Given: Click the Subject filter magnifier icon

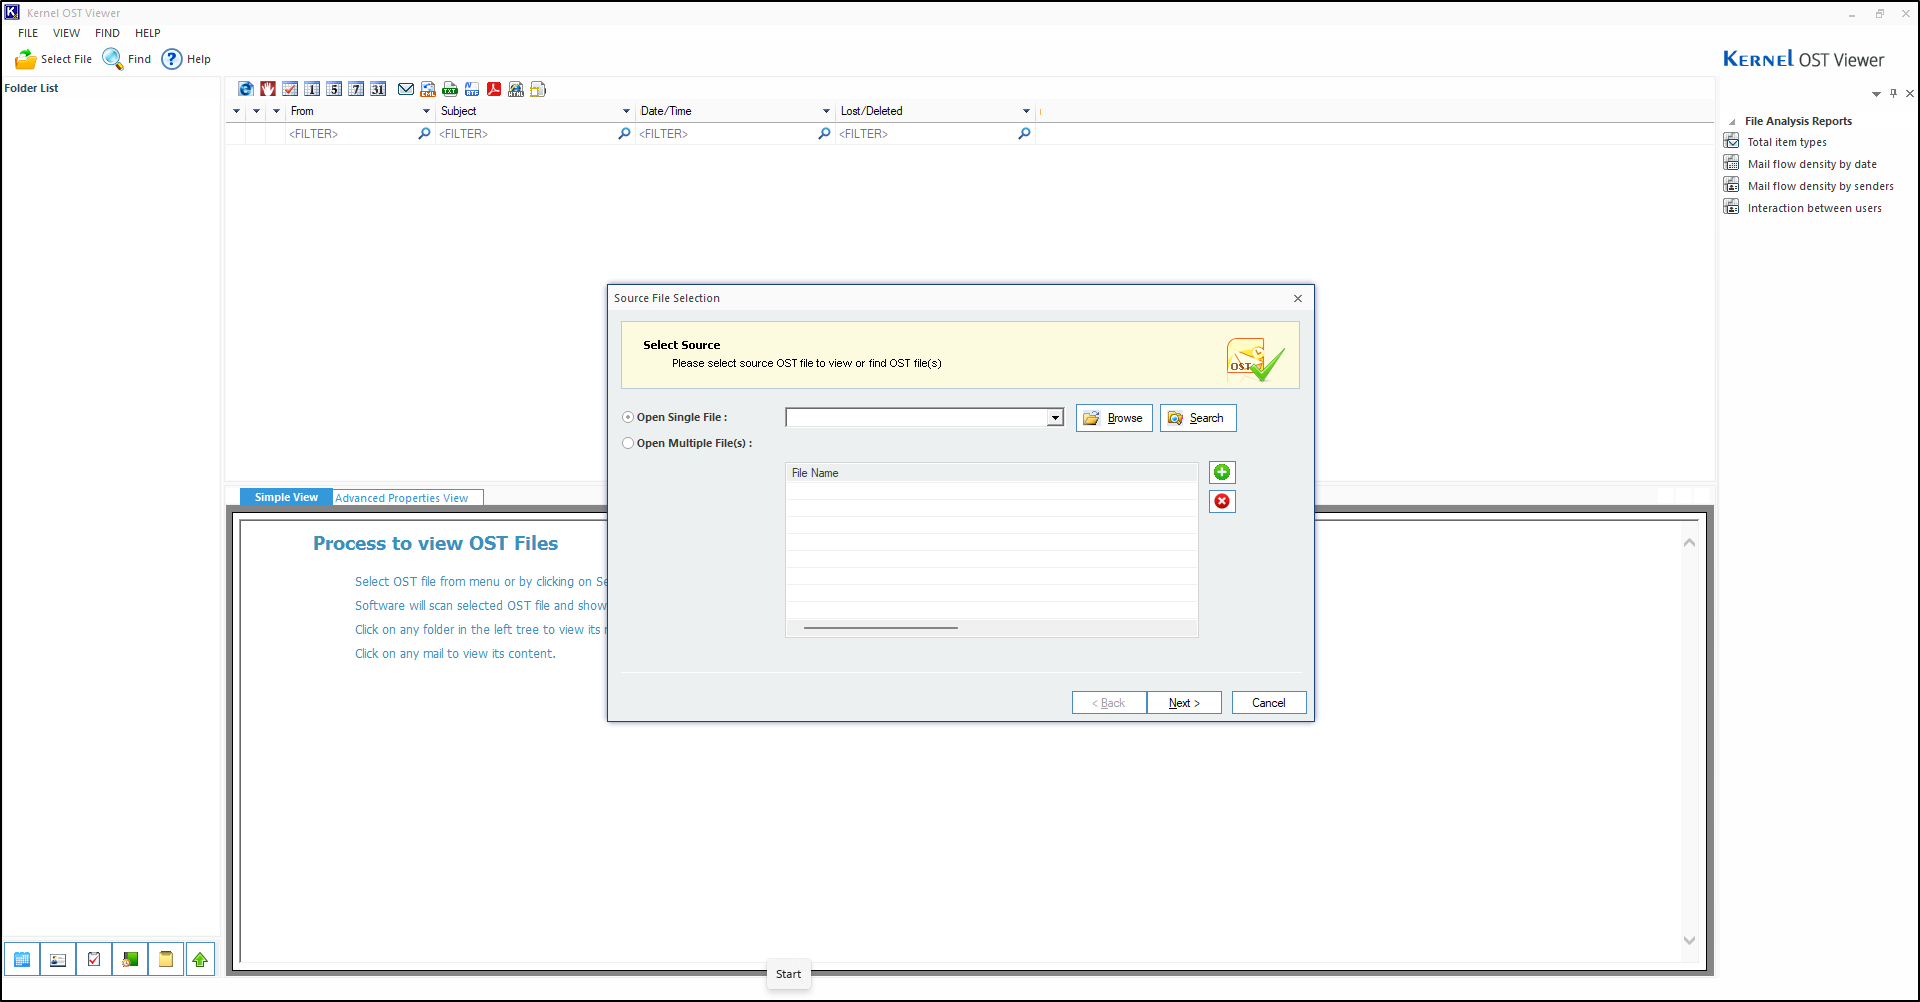Looking at the screenshot, I should pos(624,133).
